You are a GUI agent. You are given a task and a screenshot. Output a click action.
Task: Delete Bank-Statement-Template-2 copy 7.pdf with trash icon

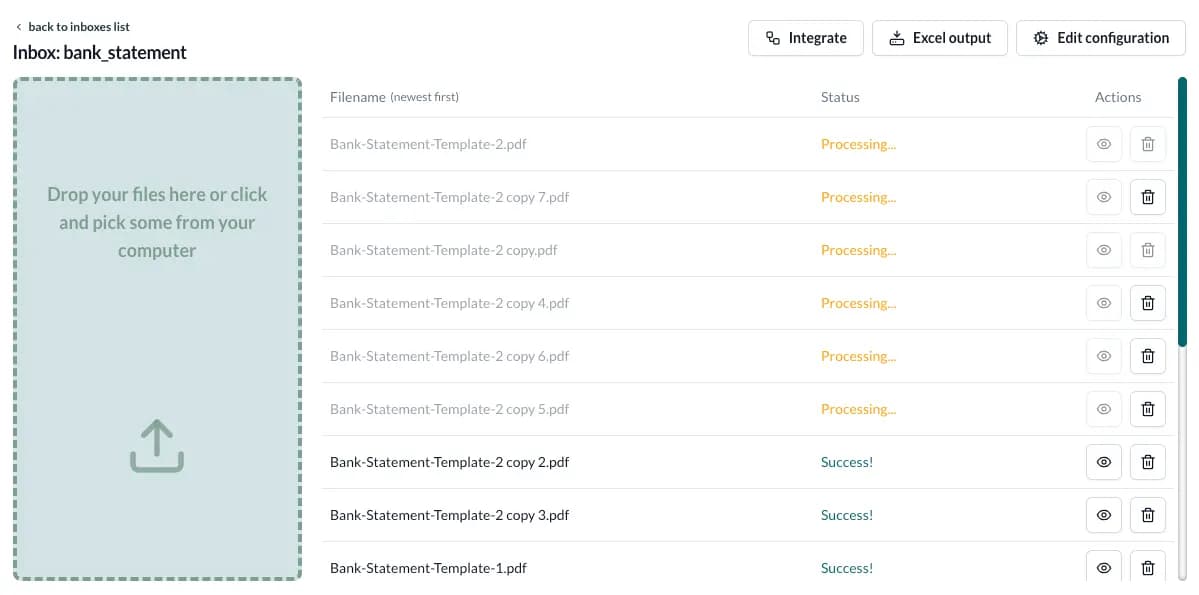[1147, 197]
